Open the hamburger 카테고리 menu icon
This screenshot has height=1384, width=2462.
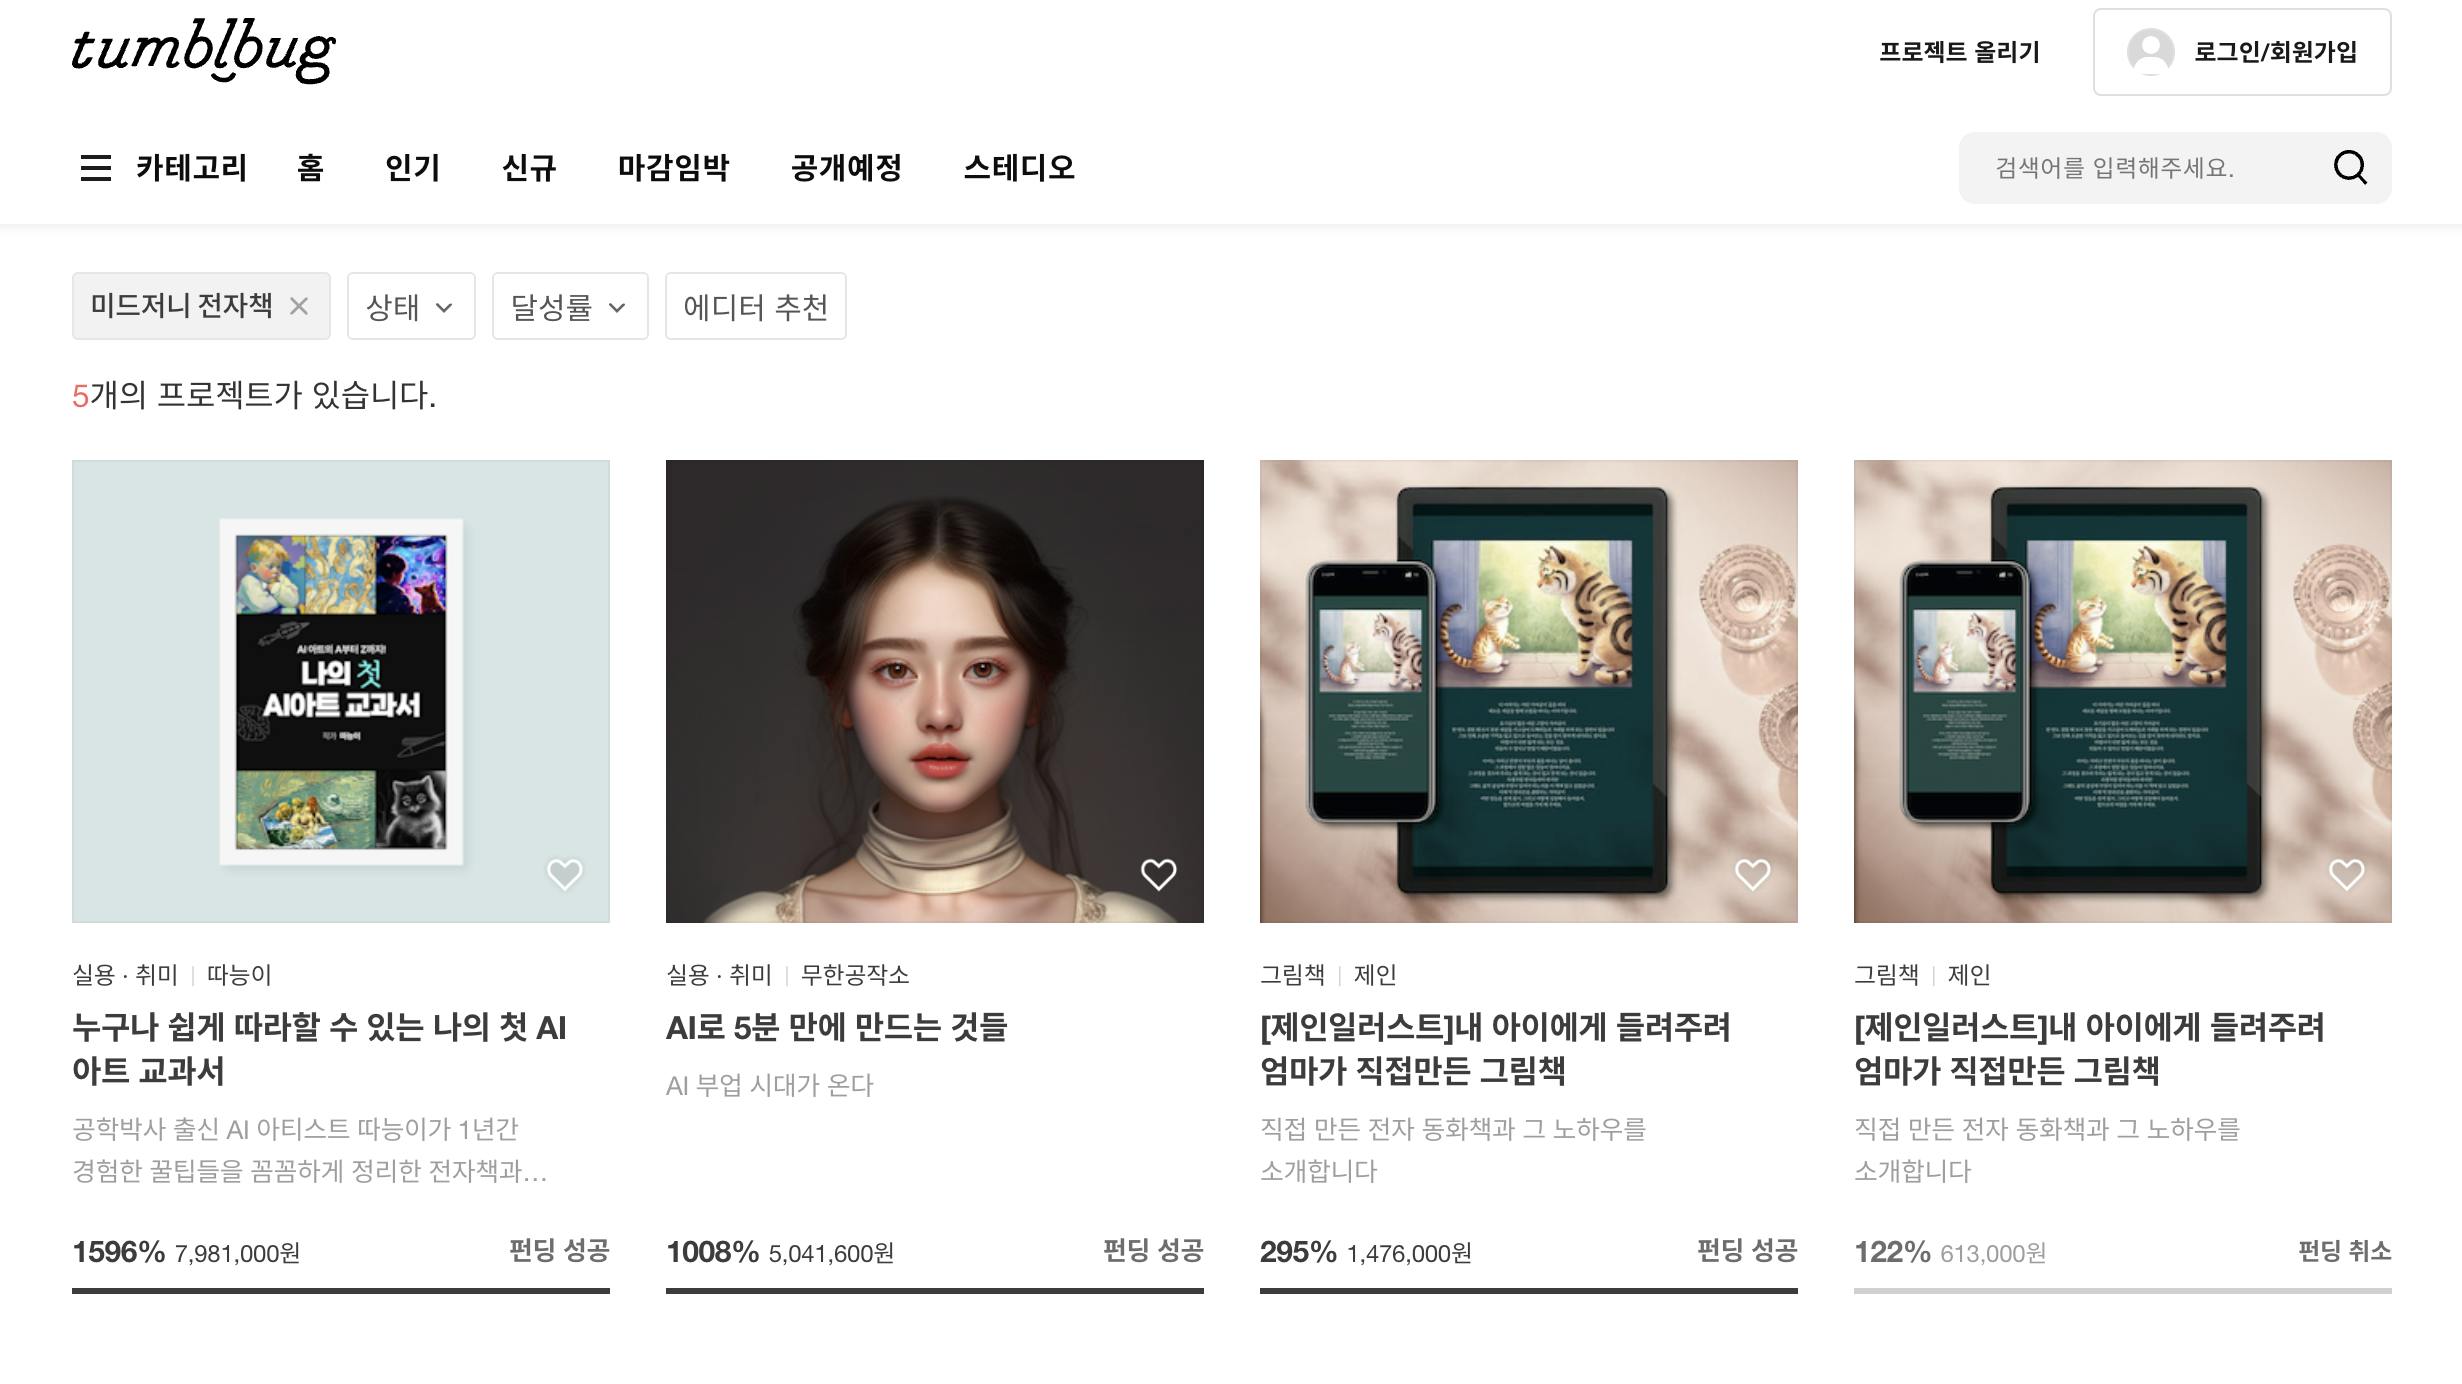pos(96,168)
